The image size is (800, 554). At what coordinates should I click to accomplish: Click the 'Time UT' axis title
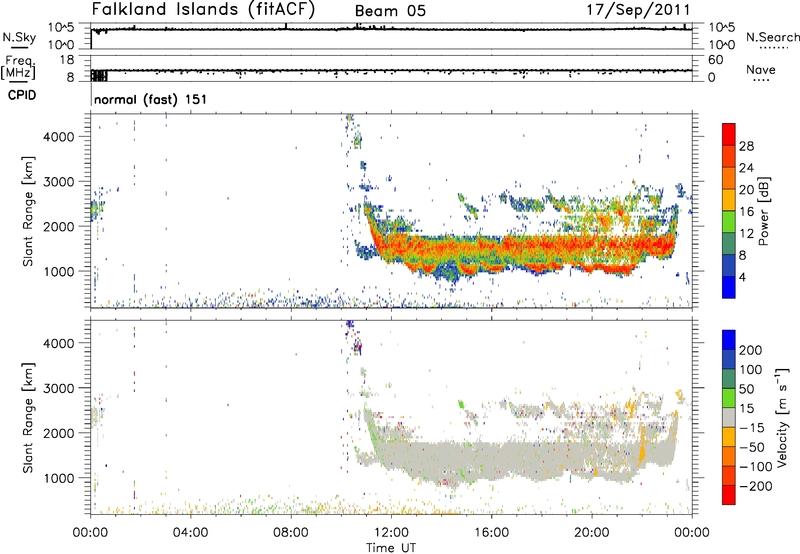(x=391, y=547)
